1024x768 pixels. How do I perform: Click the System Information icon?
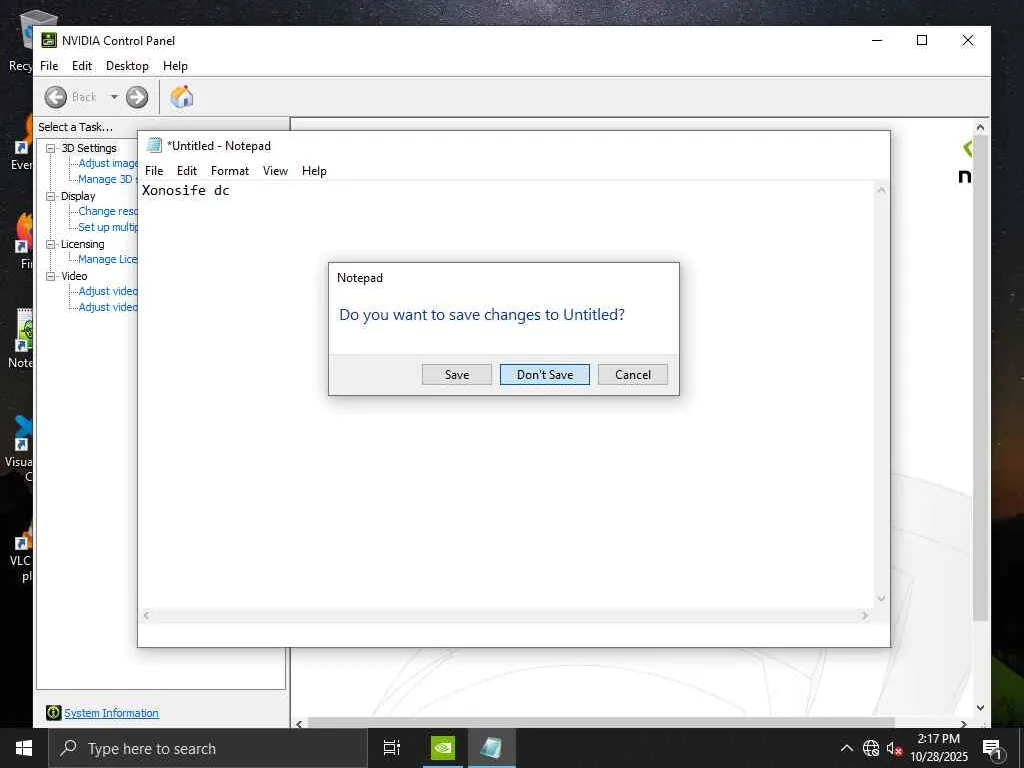(x=54, y=713)
